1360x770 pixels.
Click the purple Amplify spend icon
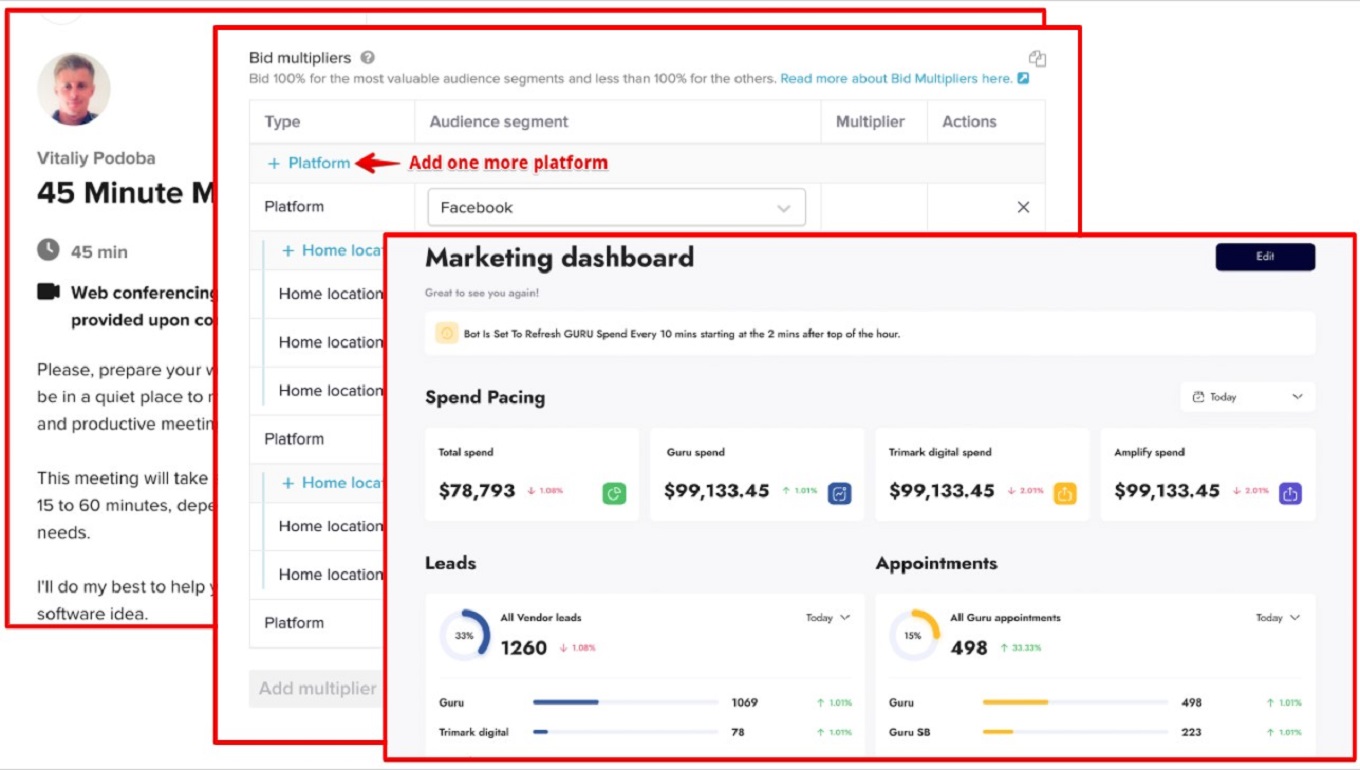coord(1290,493)
